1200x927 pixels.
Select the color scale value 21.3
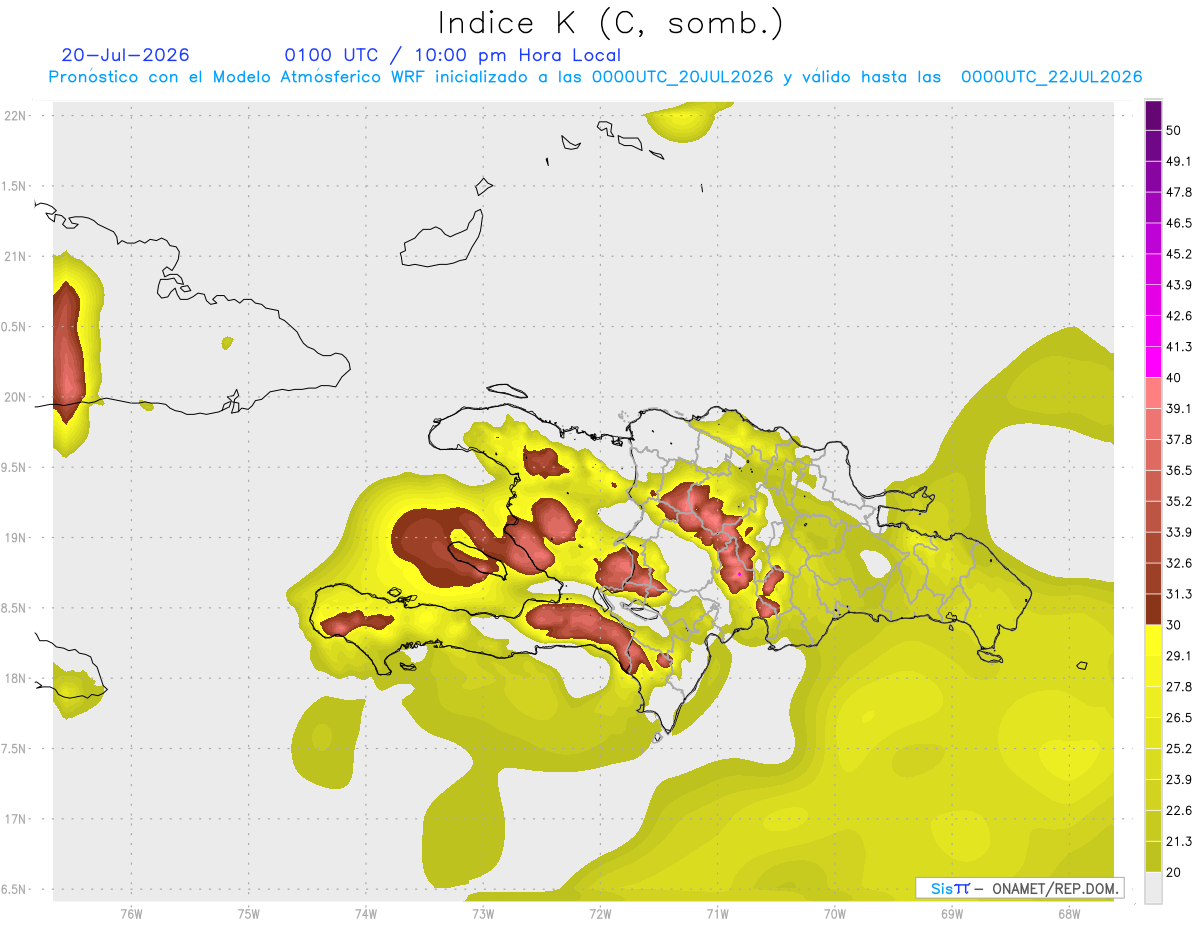[1179, 841]
